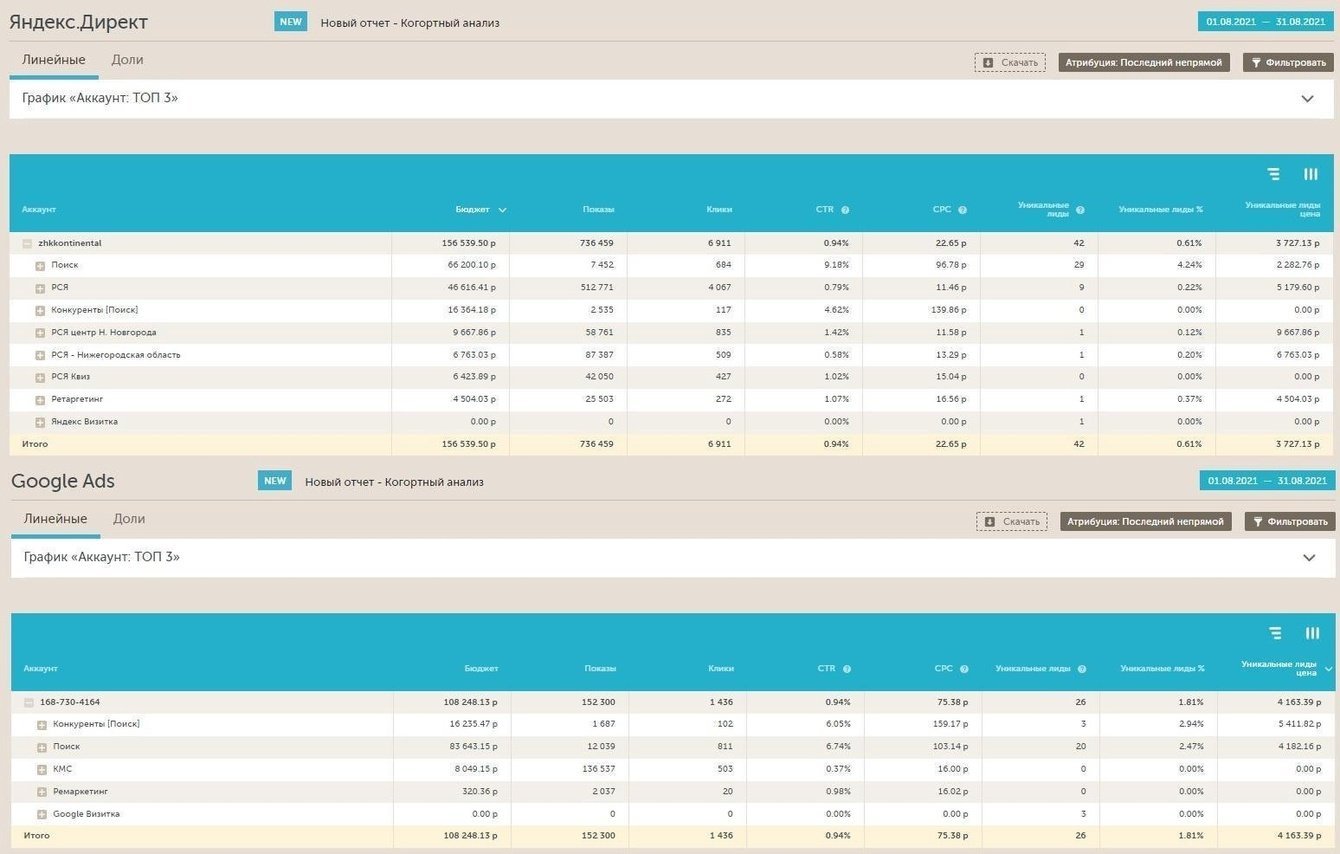Expand the Ремаркетинг row
Screen dimensions: 1340x854
(x=43, y=792)
